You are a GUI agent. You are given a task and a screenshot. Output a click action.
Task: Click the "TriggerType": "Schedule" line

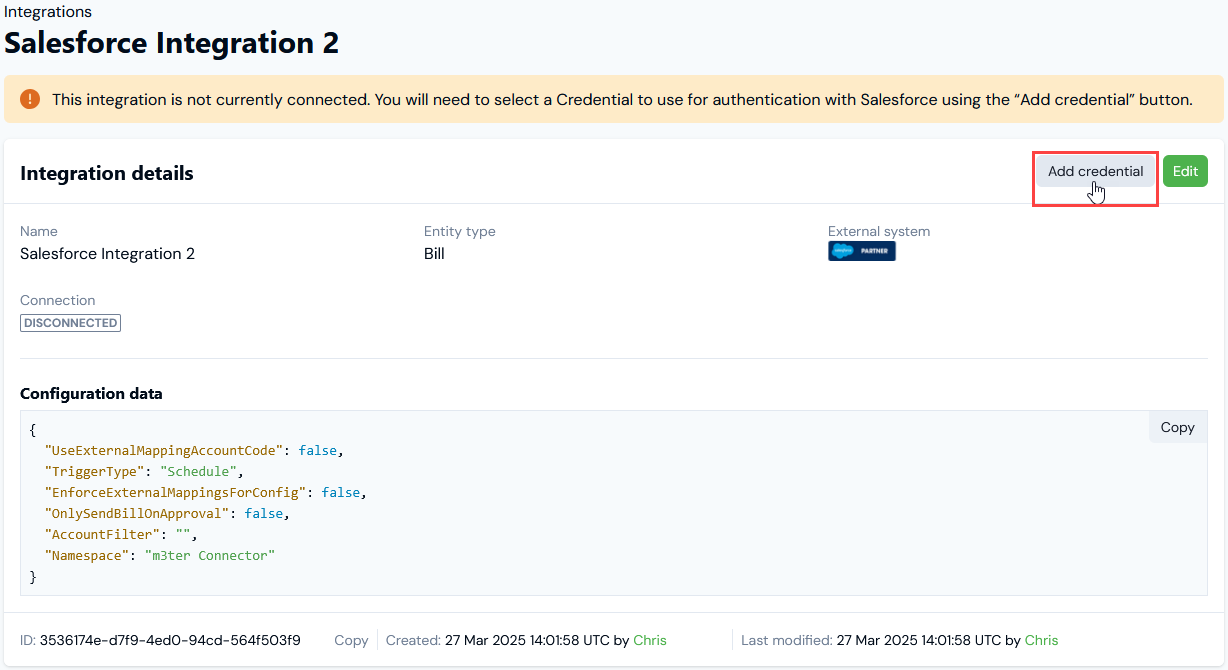point(144,471)
